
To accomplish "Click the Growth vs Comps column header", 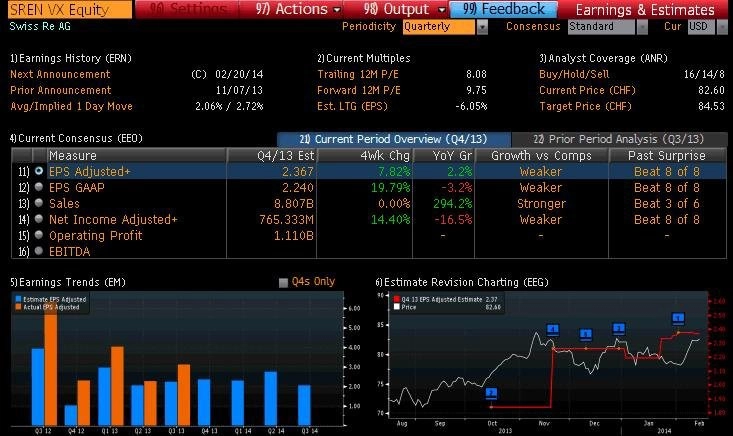I will [x=541, y=156].
